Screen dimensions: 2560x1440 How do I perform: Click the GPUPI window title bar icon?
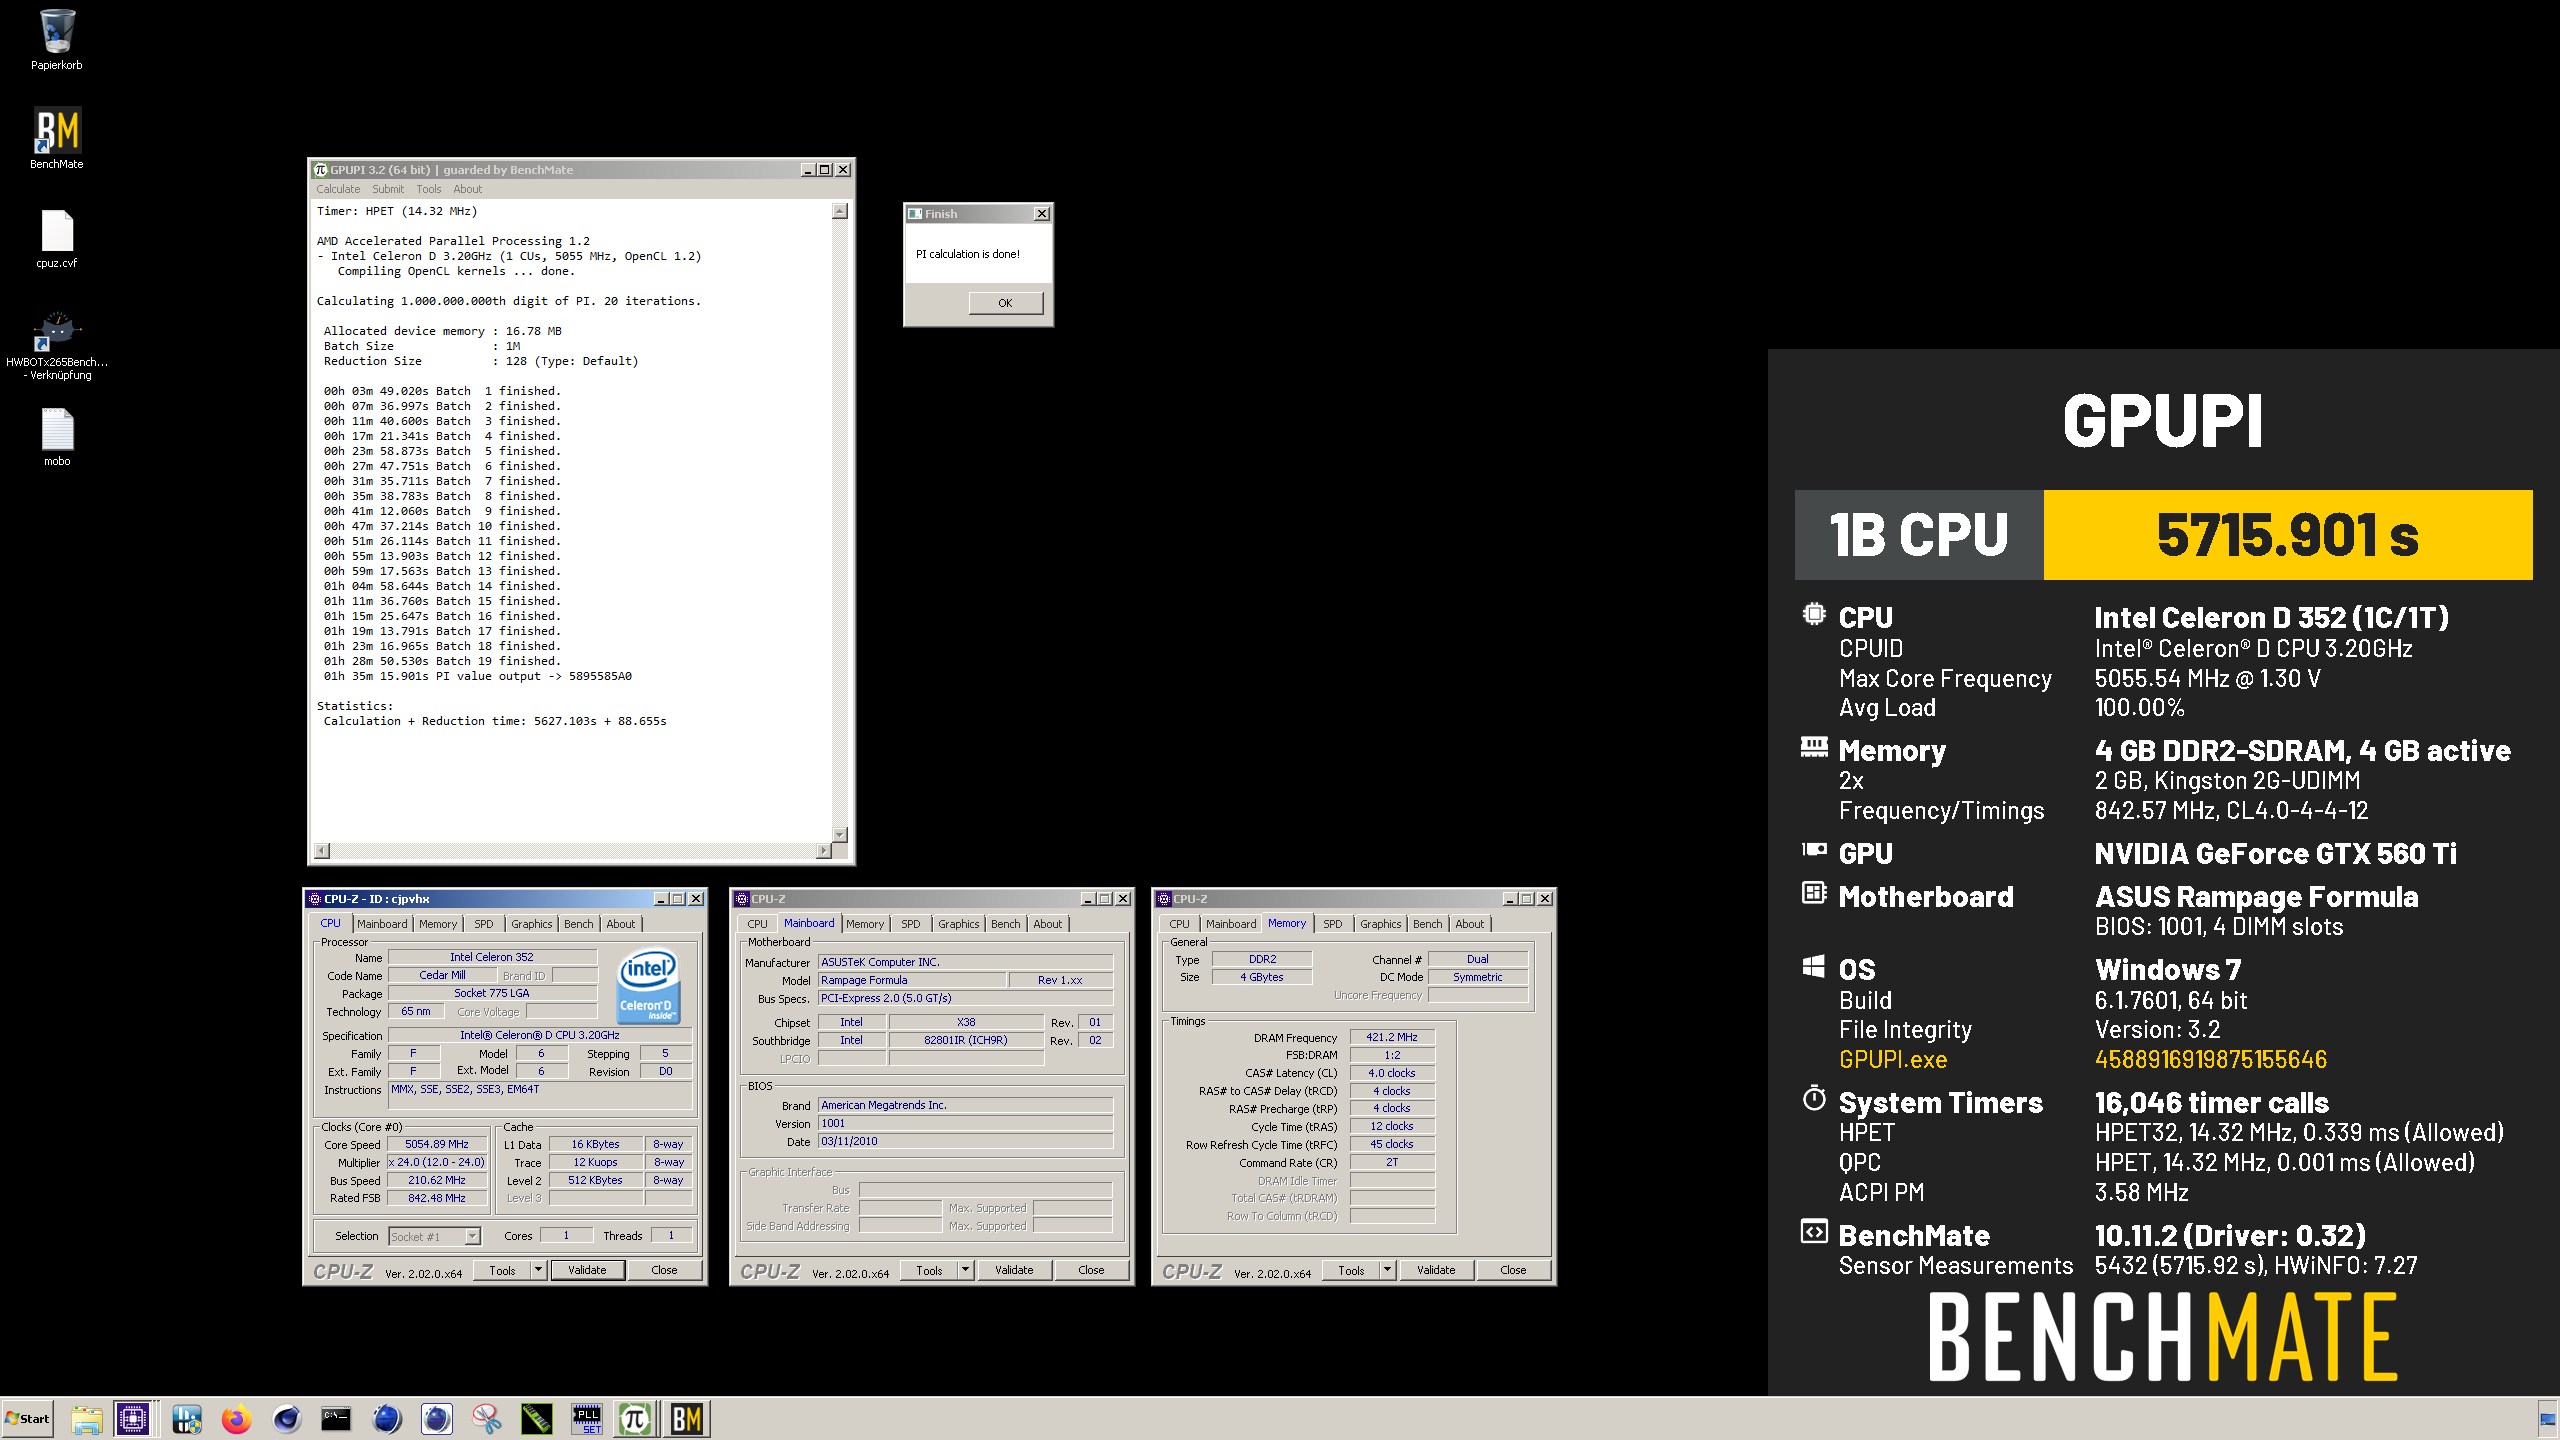pos(321,170)
